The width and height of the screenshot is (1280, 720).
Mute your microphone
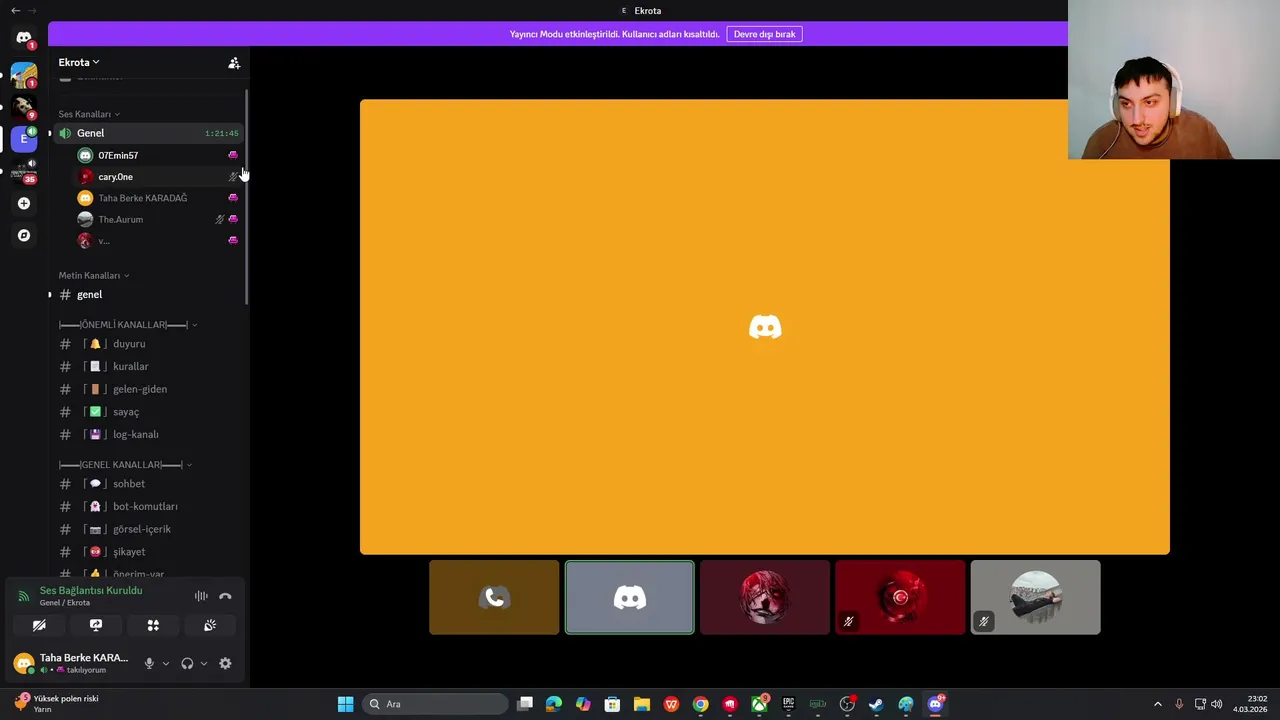pyautogui.click(x=149, y=663)
